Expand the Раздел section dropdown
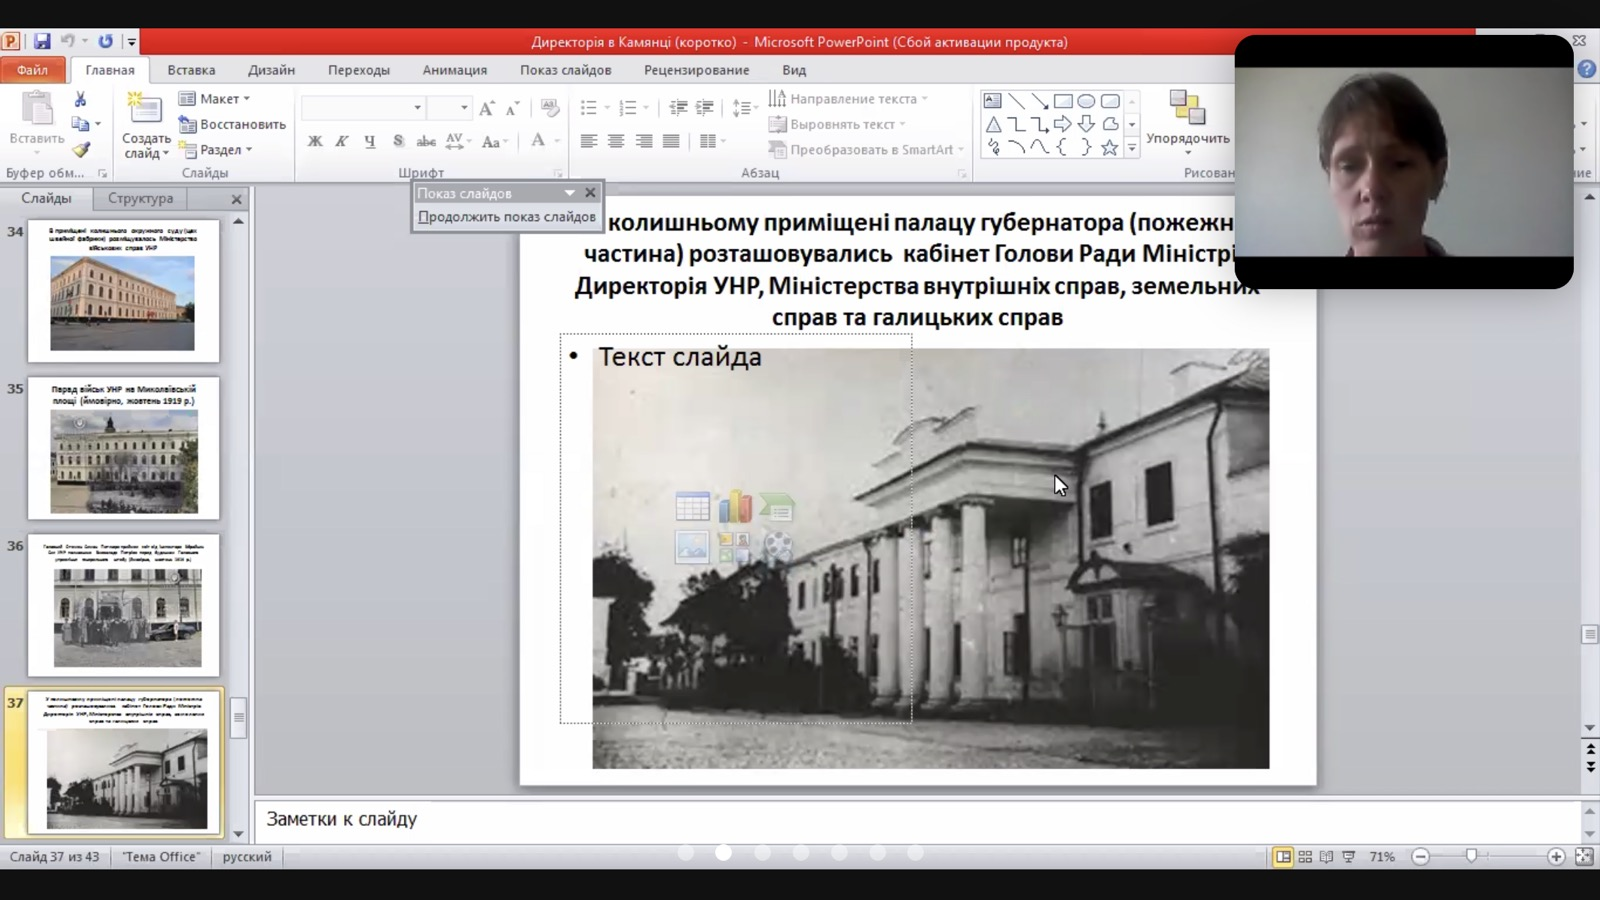 217,150
